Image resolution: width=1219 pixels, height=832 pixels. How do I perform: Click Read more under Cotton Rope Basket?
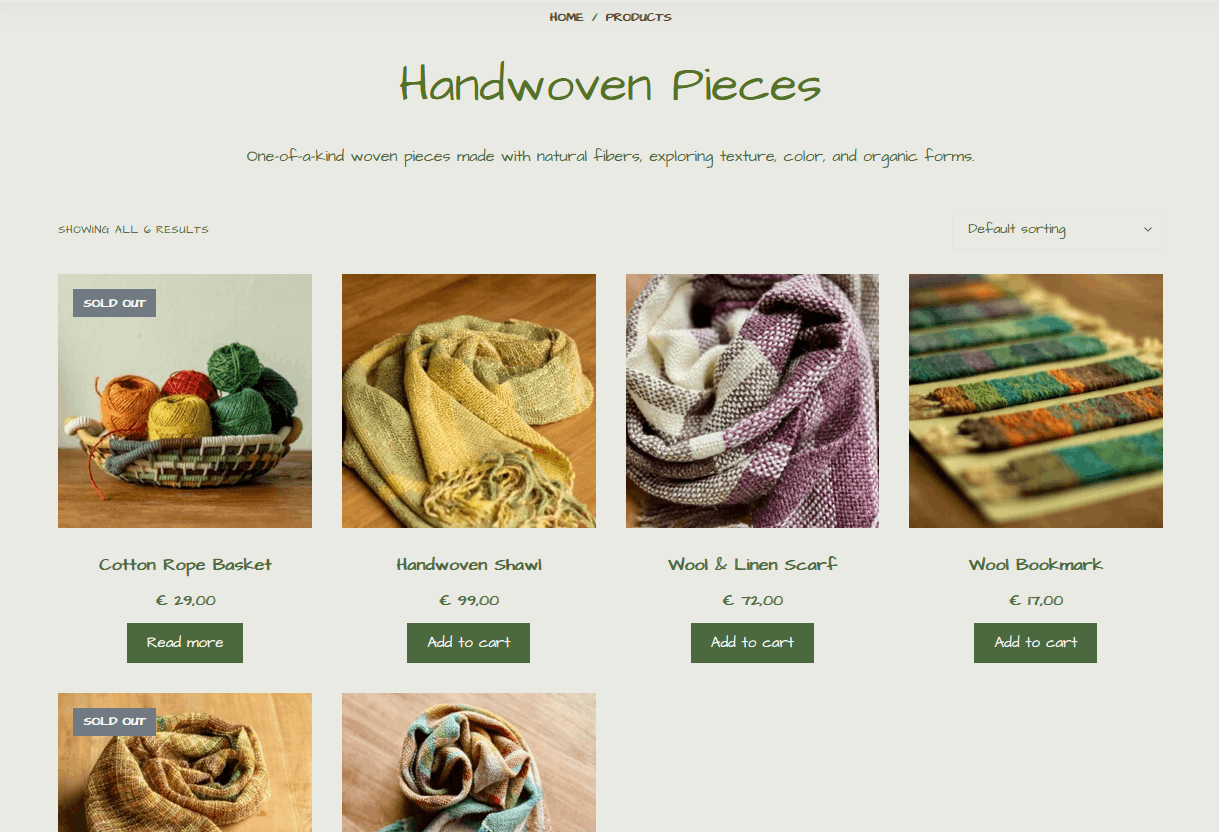[x=185, y=643]
